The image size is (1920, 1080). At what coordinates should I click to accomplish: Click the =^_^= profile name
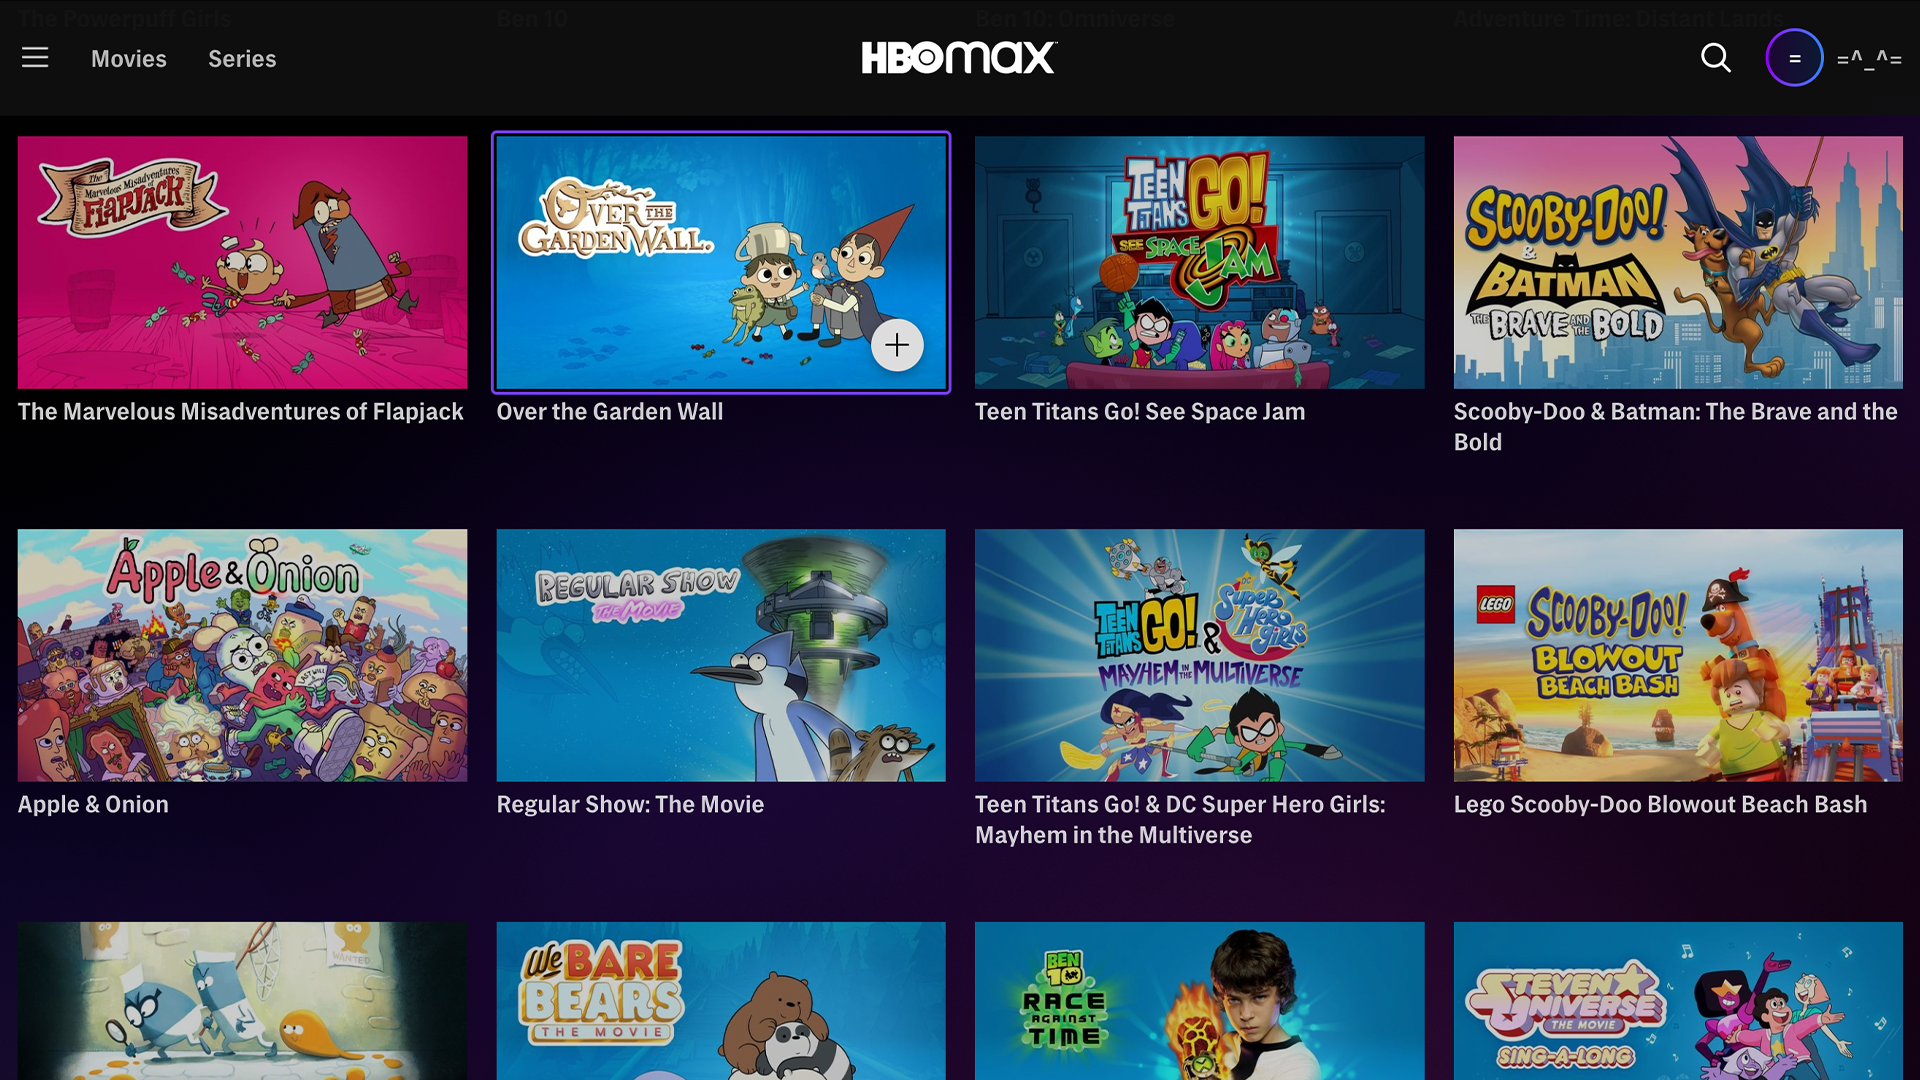[x=1869, y=58]
